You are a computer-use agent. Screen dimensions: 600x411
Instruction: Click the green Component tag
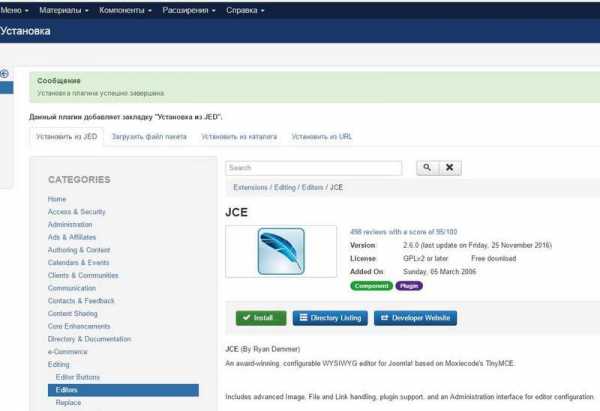(x=371, y=286)
